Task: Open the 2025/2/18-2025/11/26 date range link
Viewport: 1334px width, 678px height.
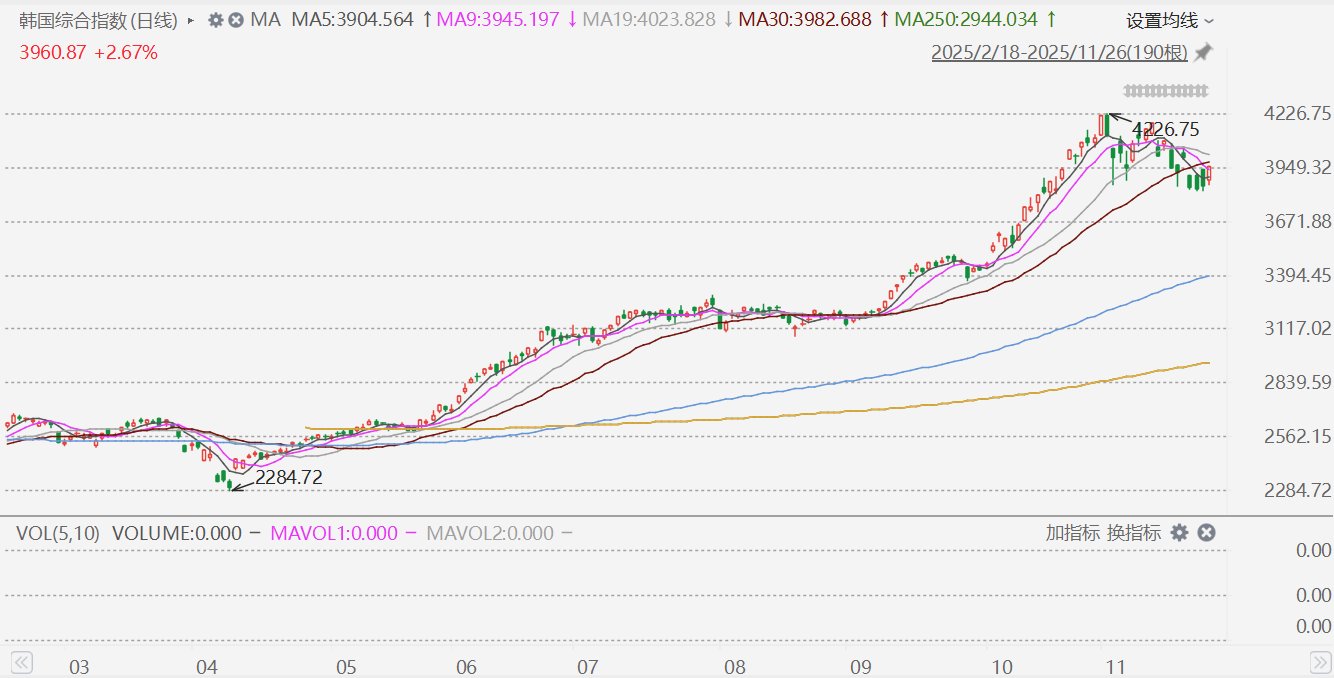Action: pyautogui.click(x=1059, y=53)
